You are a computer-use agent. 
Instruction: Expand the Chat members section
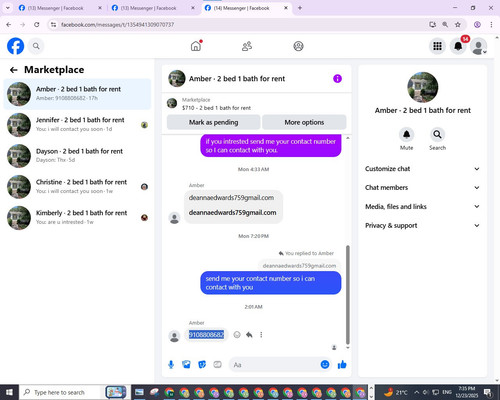tap(422, 187)
